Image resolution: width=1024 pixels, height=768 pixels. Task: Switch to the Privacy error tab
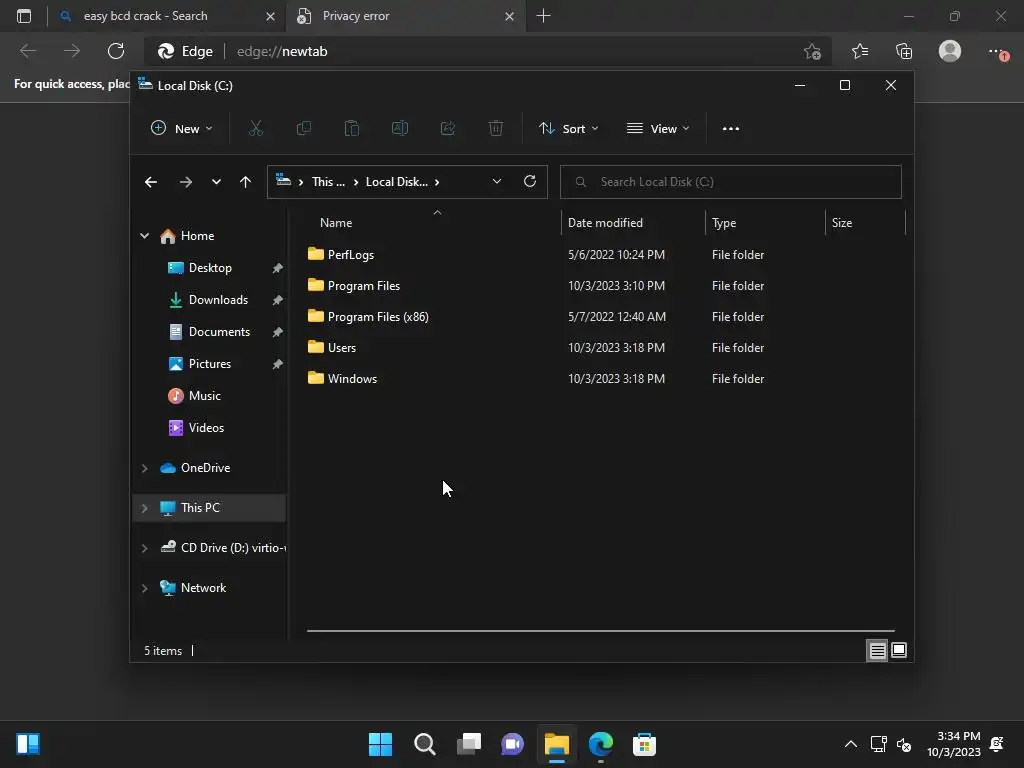(405, 16)
